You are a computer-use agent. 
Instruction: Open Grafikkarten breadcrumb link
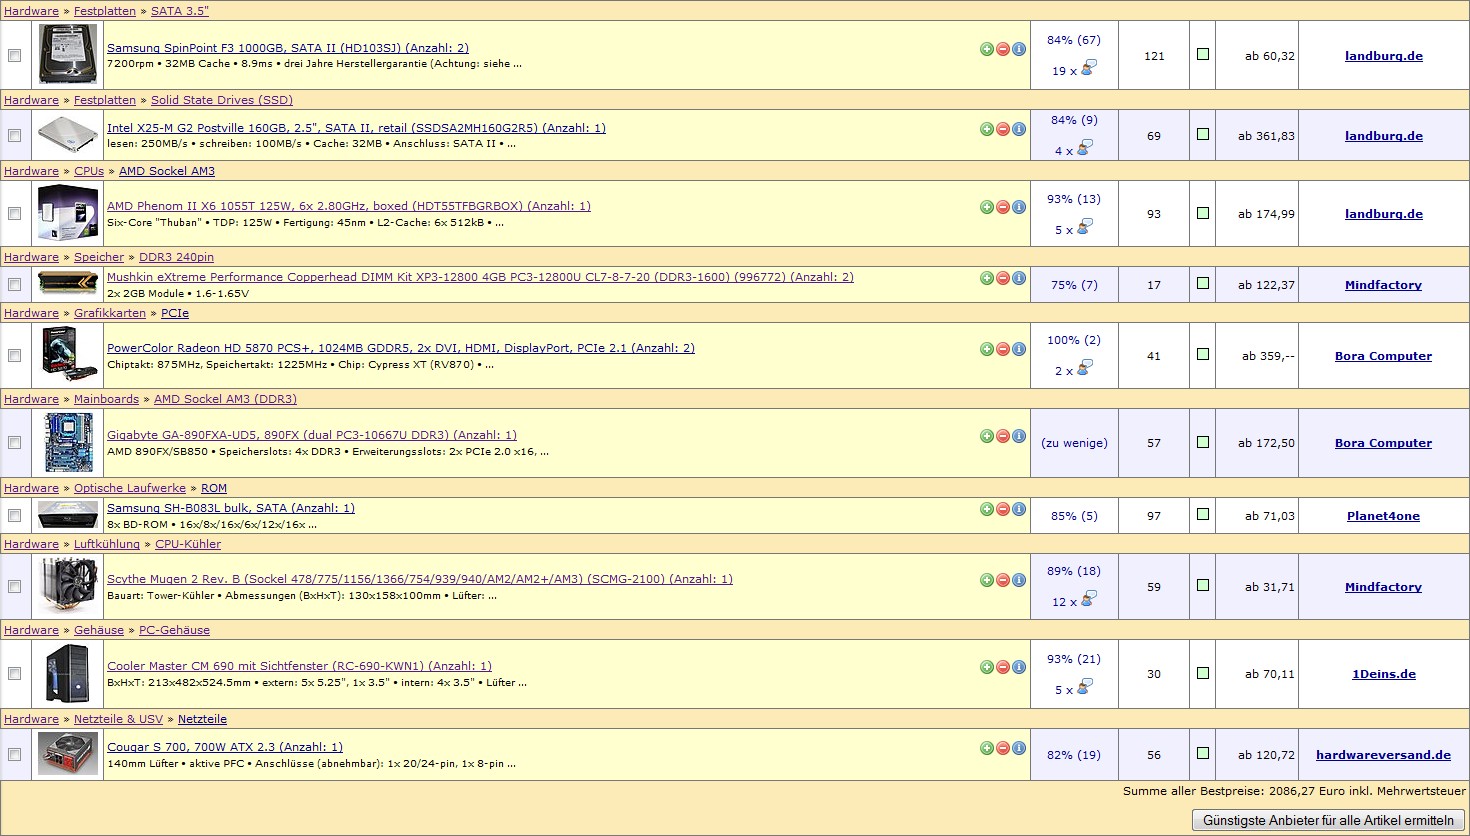pyautogui.click(x=110, y=313)
